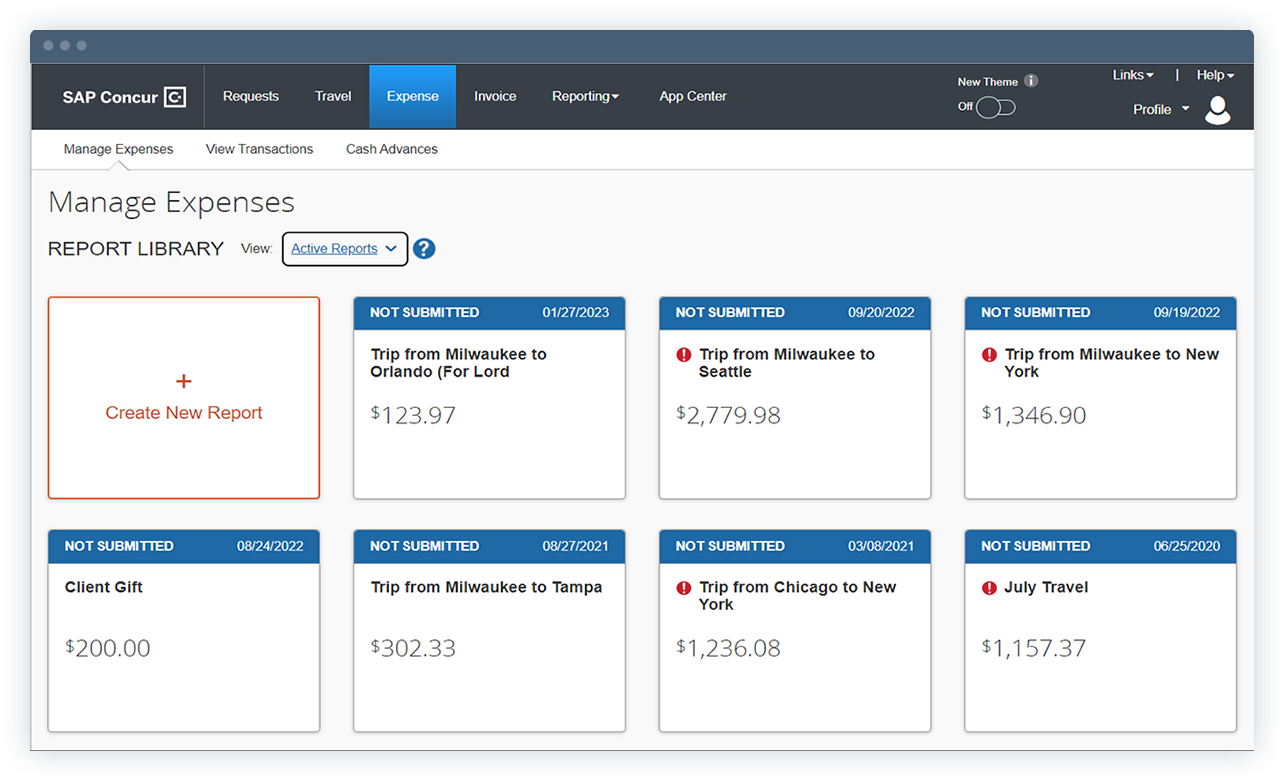Open the Profile dropdown
1284x780 pixels.
click(x=1160, y=110)
